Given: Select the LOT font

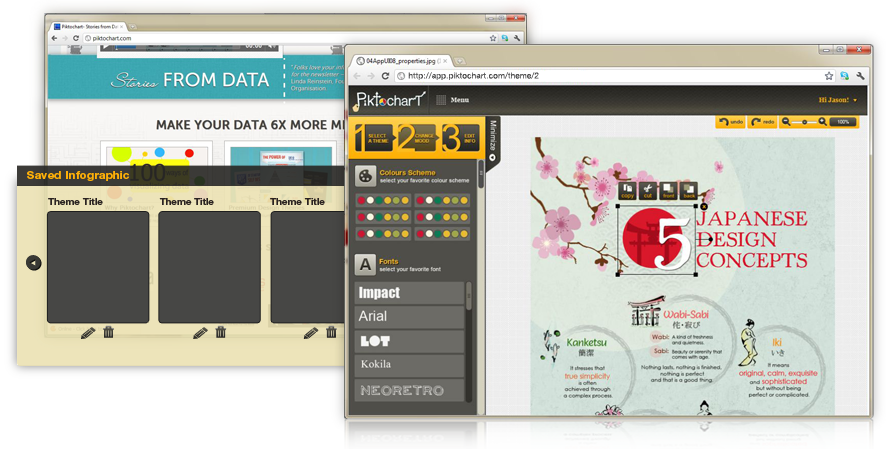Looking at the screenshot, I should click(x=409, y=341).
